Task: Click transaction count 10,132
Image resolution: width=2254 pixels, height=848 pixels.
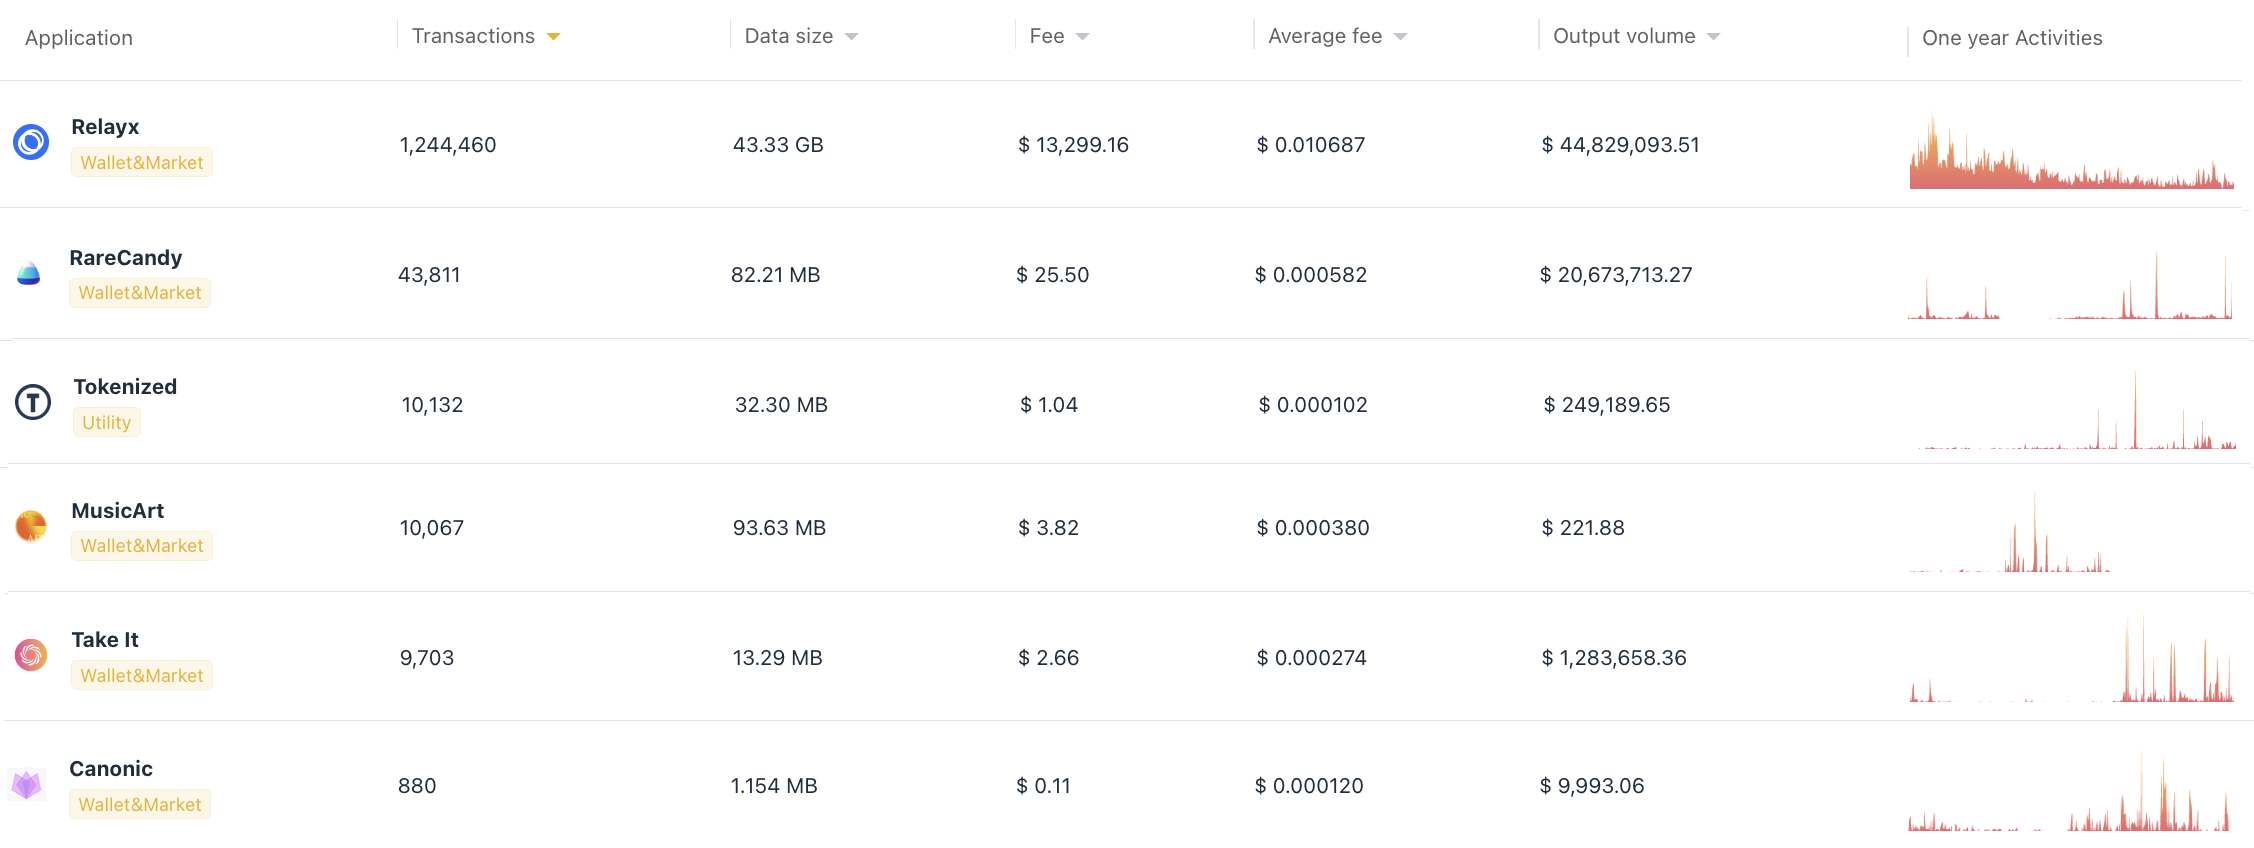Action: [x=432, y=405]
